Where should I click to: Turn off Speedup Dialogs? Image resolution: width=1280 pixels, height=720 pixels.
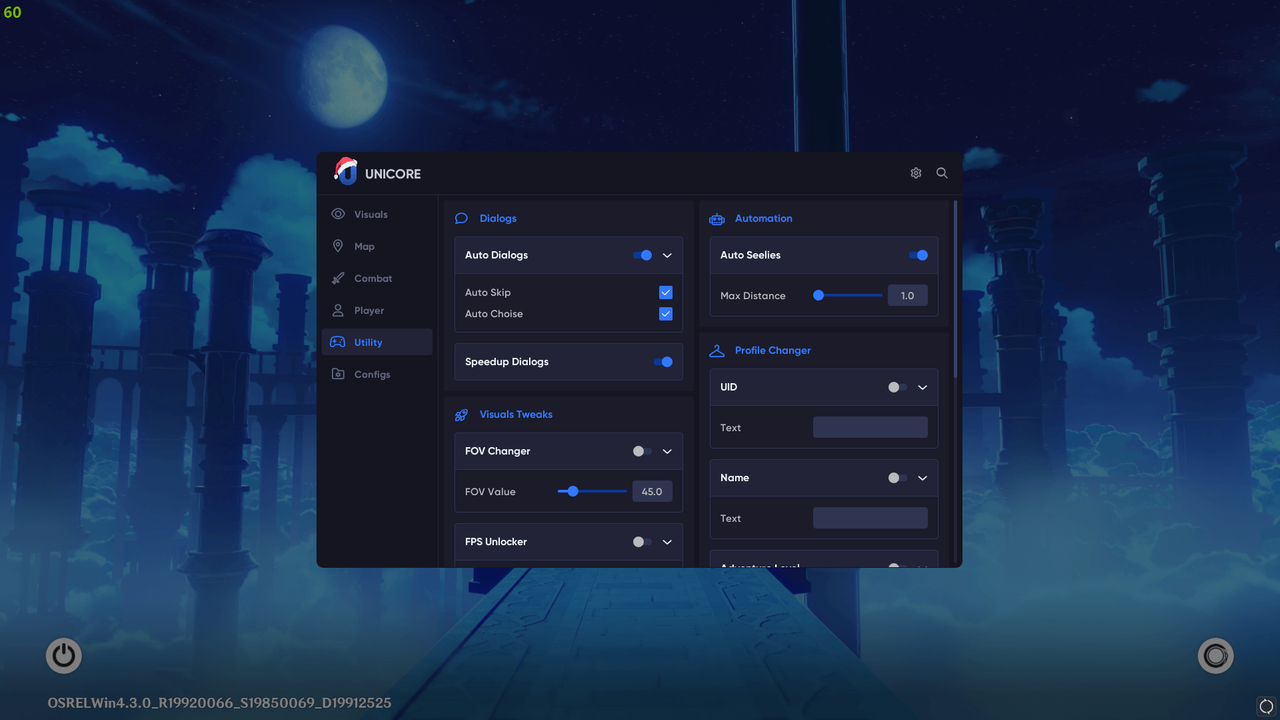663,361
